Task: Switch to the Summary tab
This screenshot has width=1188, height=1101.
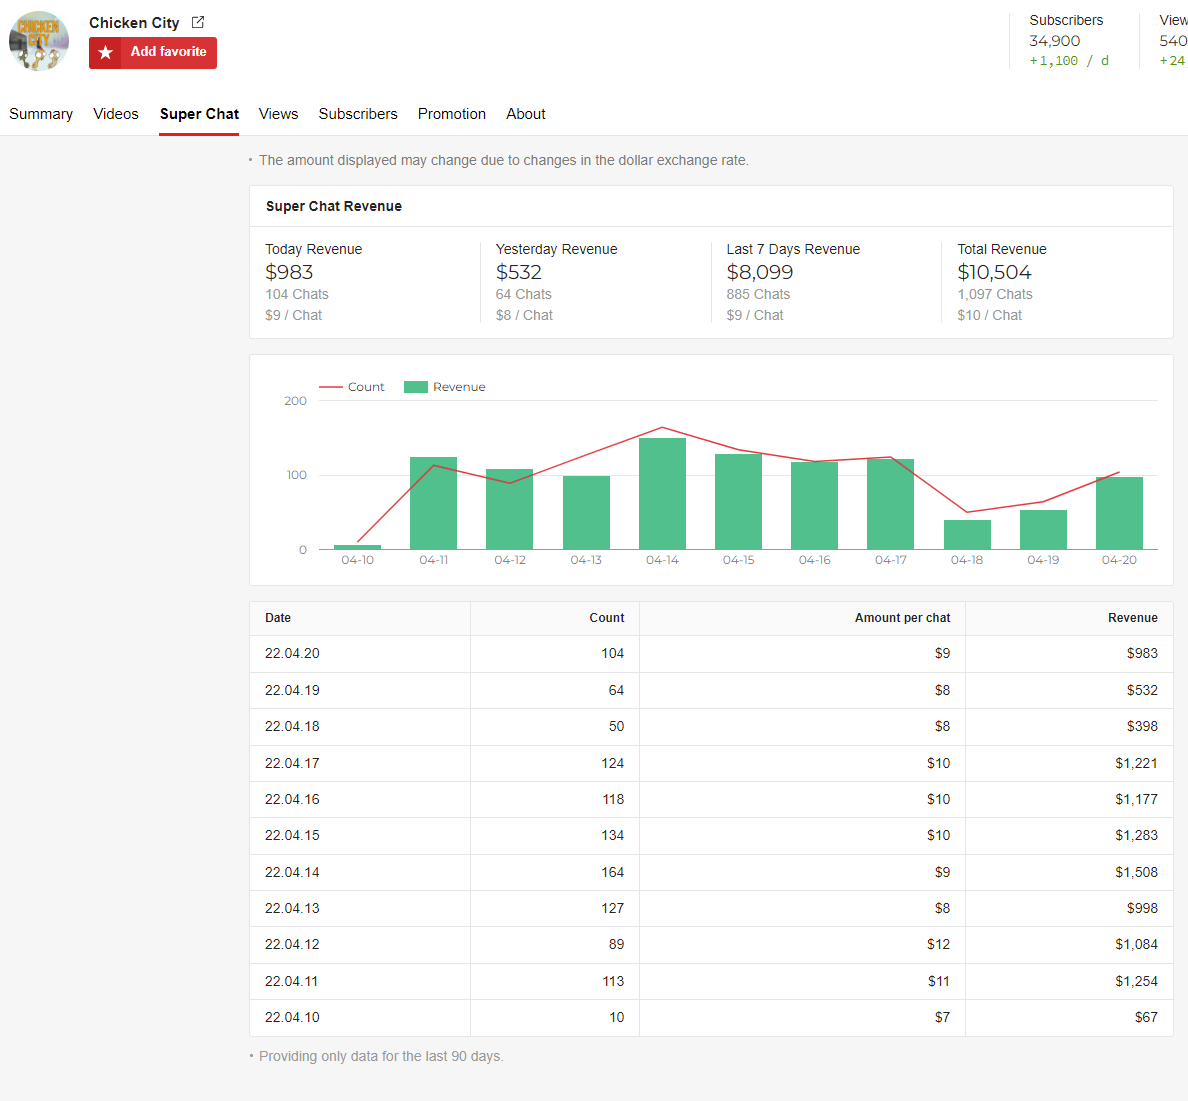Action: (x=41, y=114)
